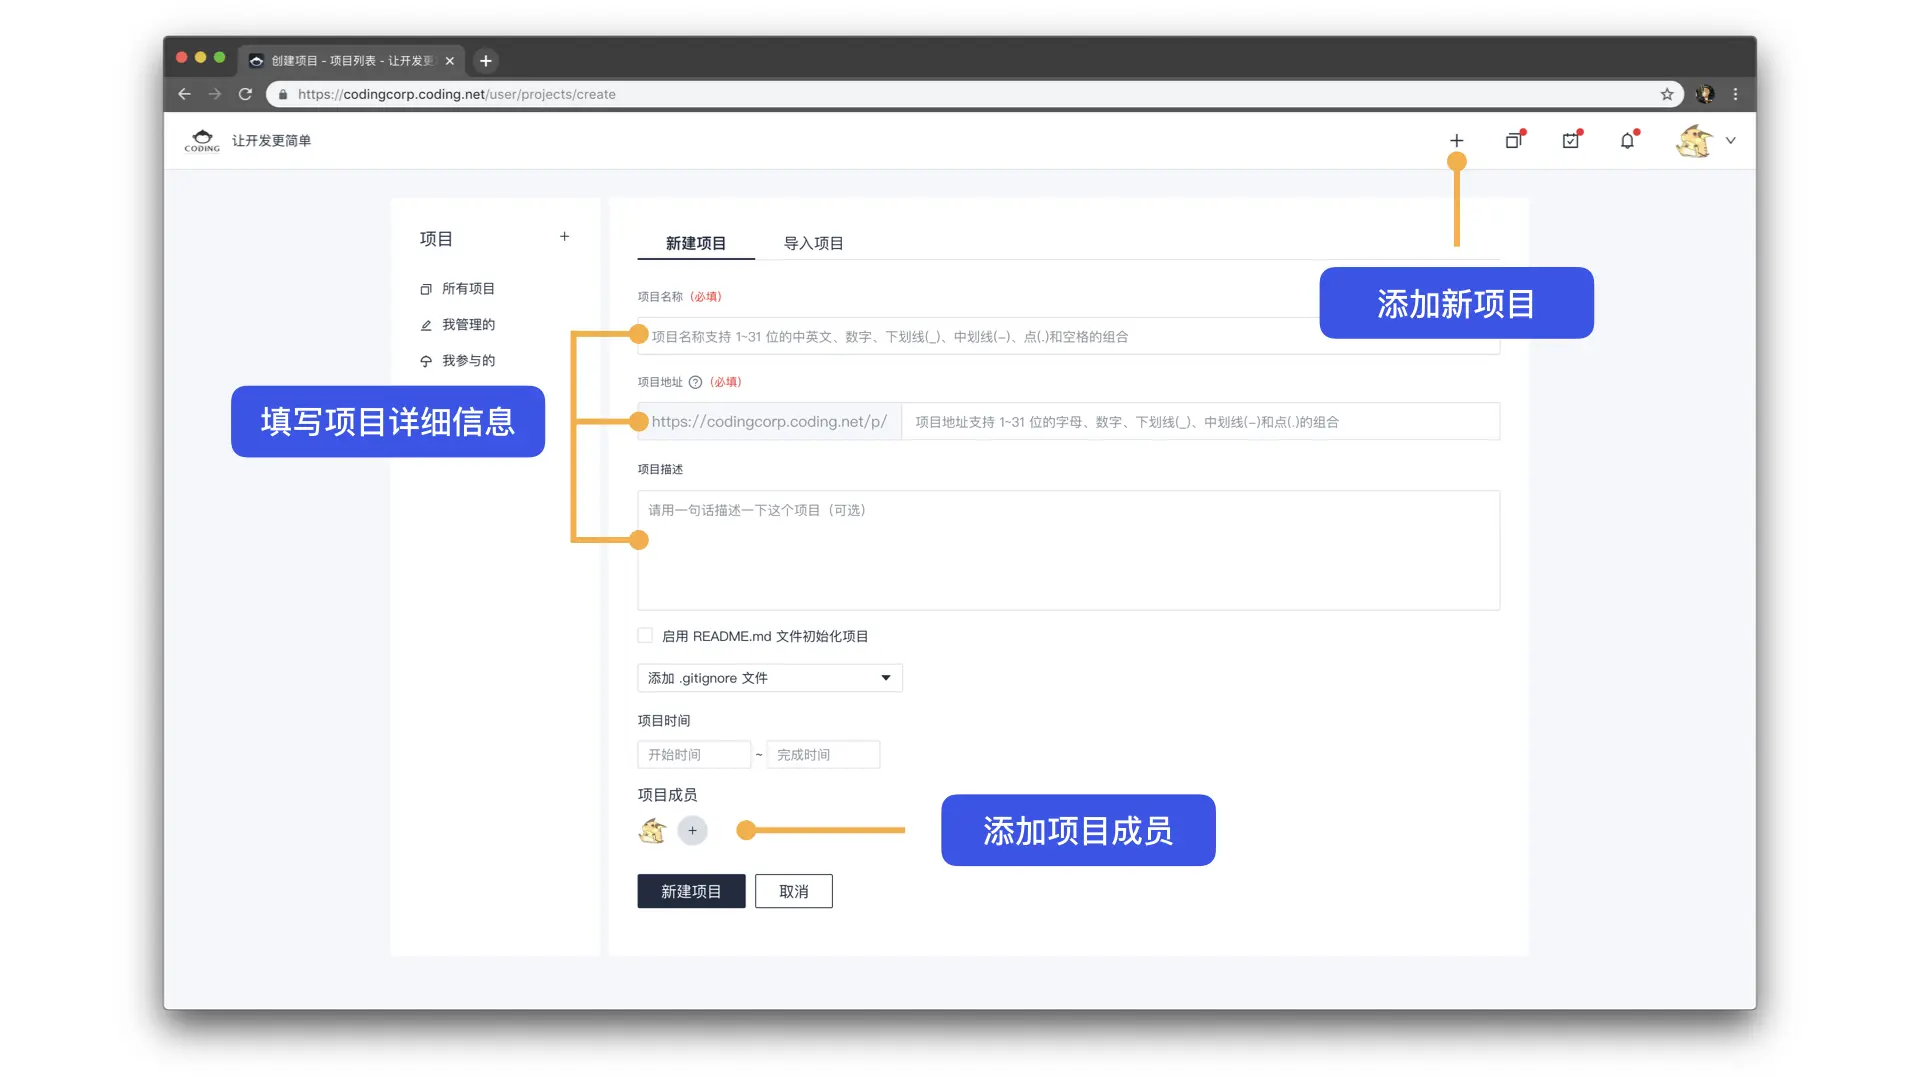1920x1080 pixels.
Task: Click the 取消 button
Action: (x=793, y=891)
